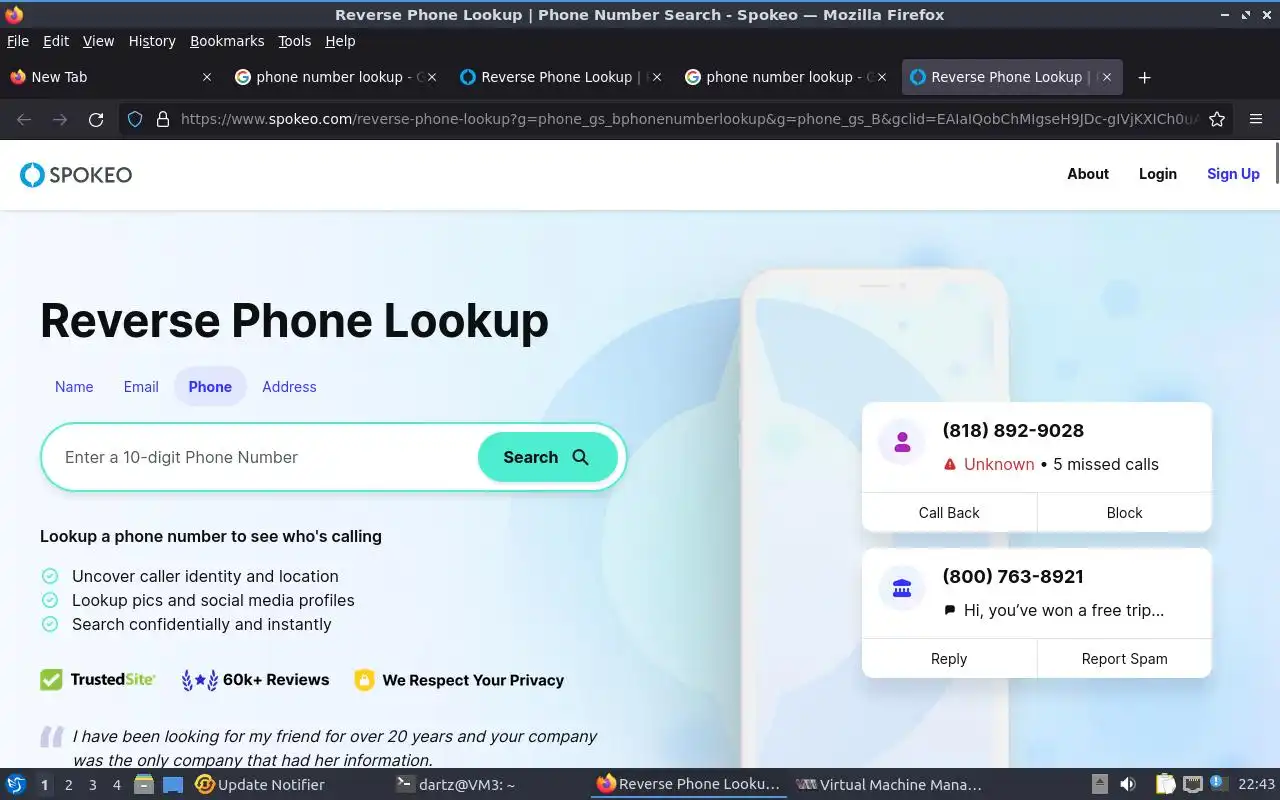Screen dimensions: 1280x800
Task: Open the Edit menu
Action: click(56, 41)
